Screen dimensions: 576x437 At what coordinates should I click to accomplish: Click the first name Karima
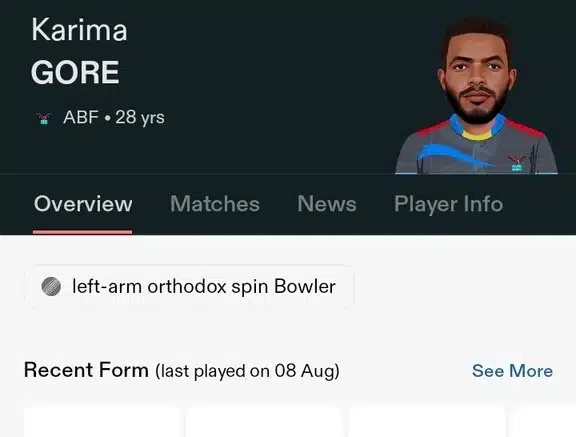click(79, 30)
